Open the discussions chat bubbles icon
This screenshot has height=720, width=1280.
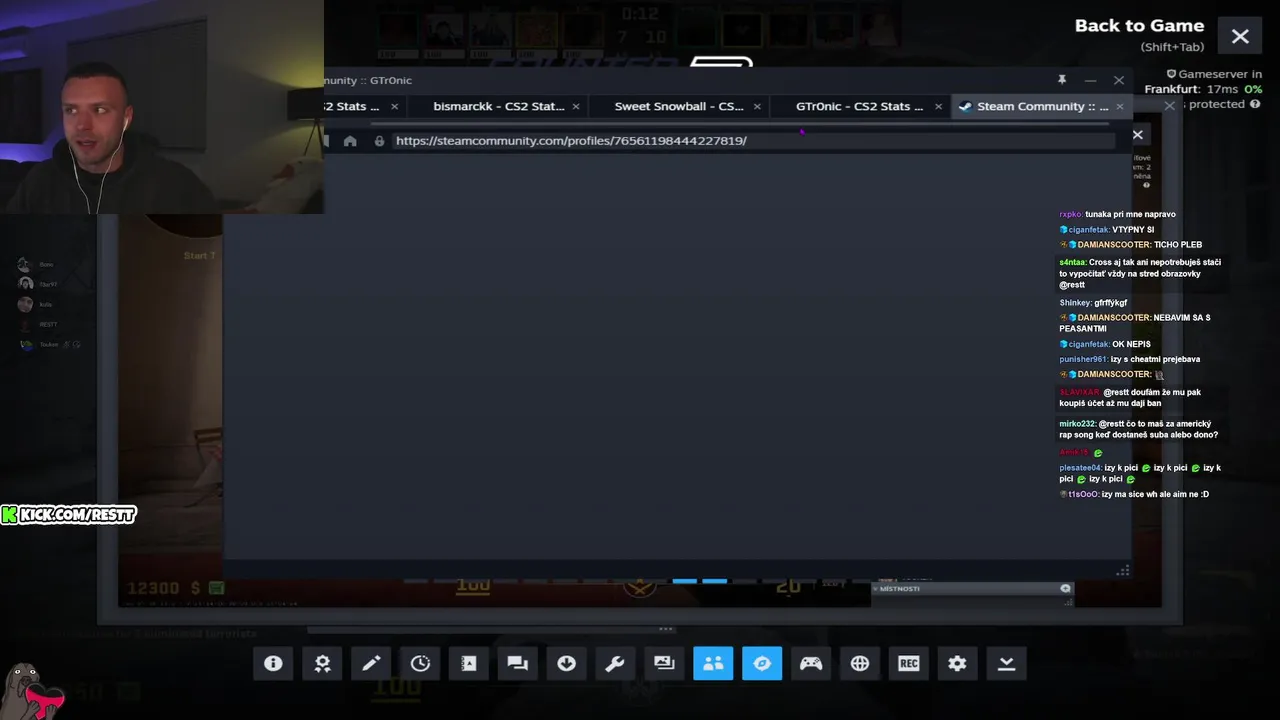click(518, 663)
